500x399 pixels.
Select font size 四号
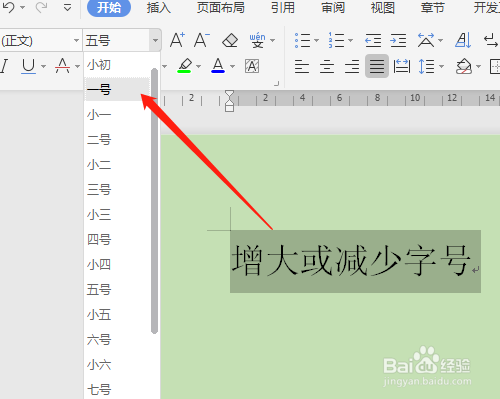pos(117,239)
